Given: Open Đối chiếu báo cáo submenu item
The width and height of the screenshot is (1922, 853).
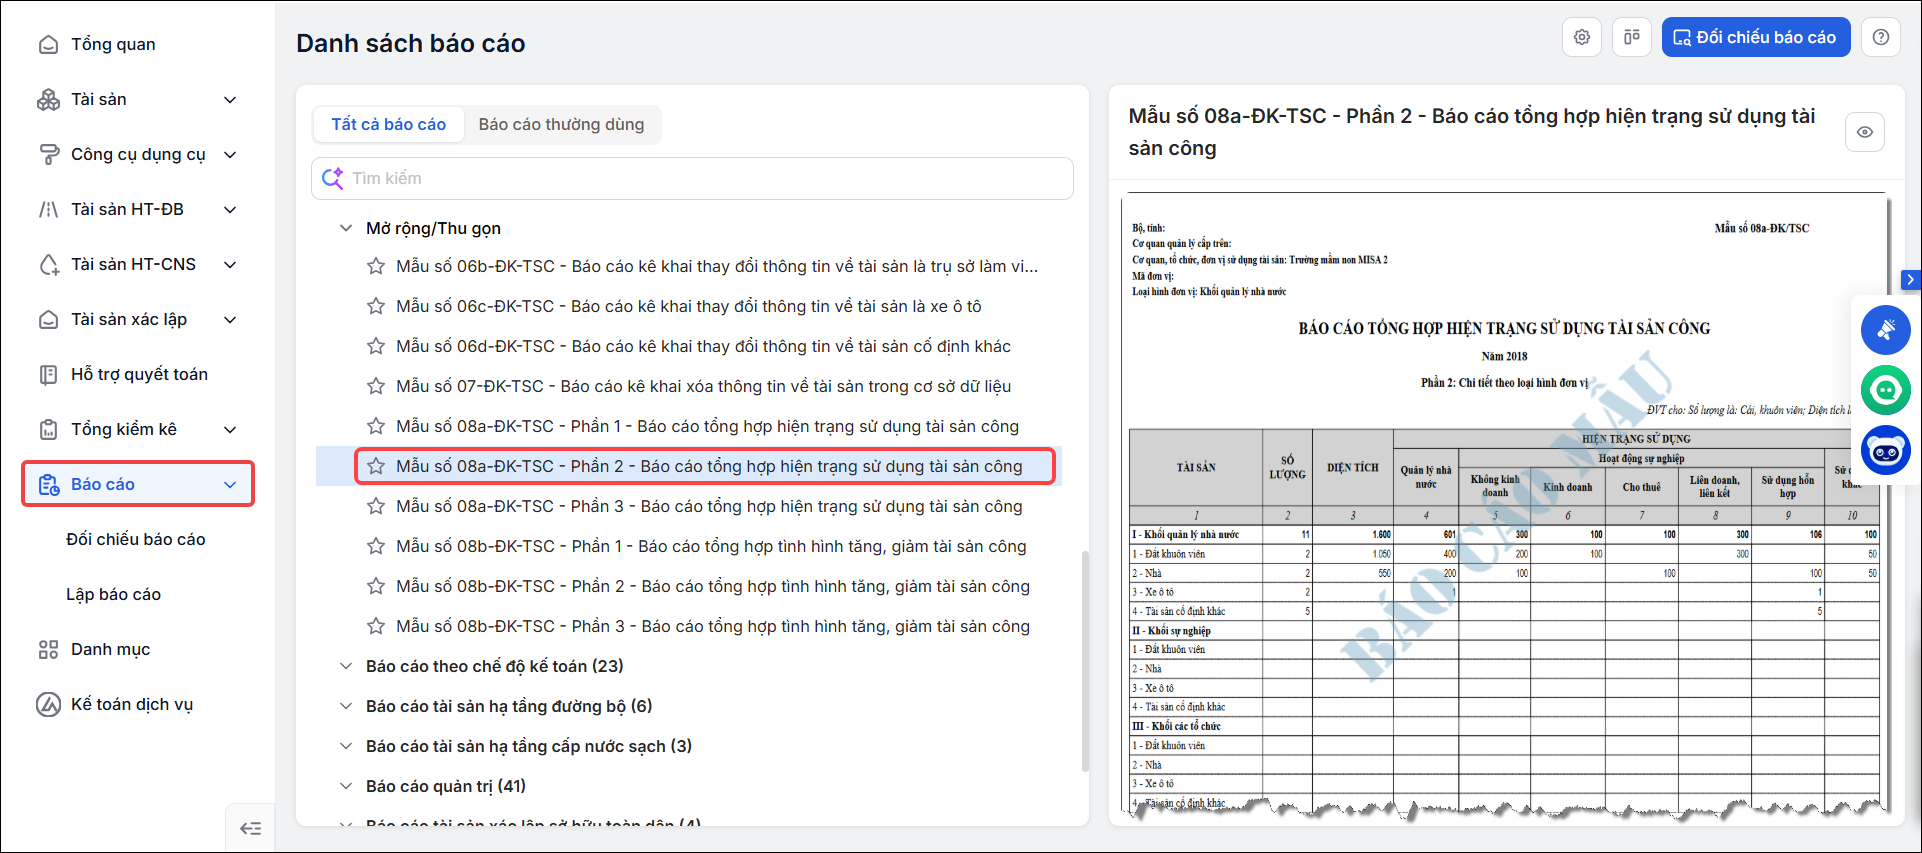Looking at the screenshot, I should pyautogui.click(x=136, y=539).
